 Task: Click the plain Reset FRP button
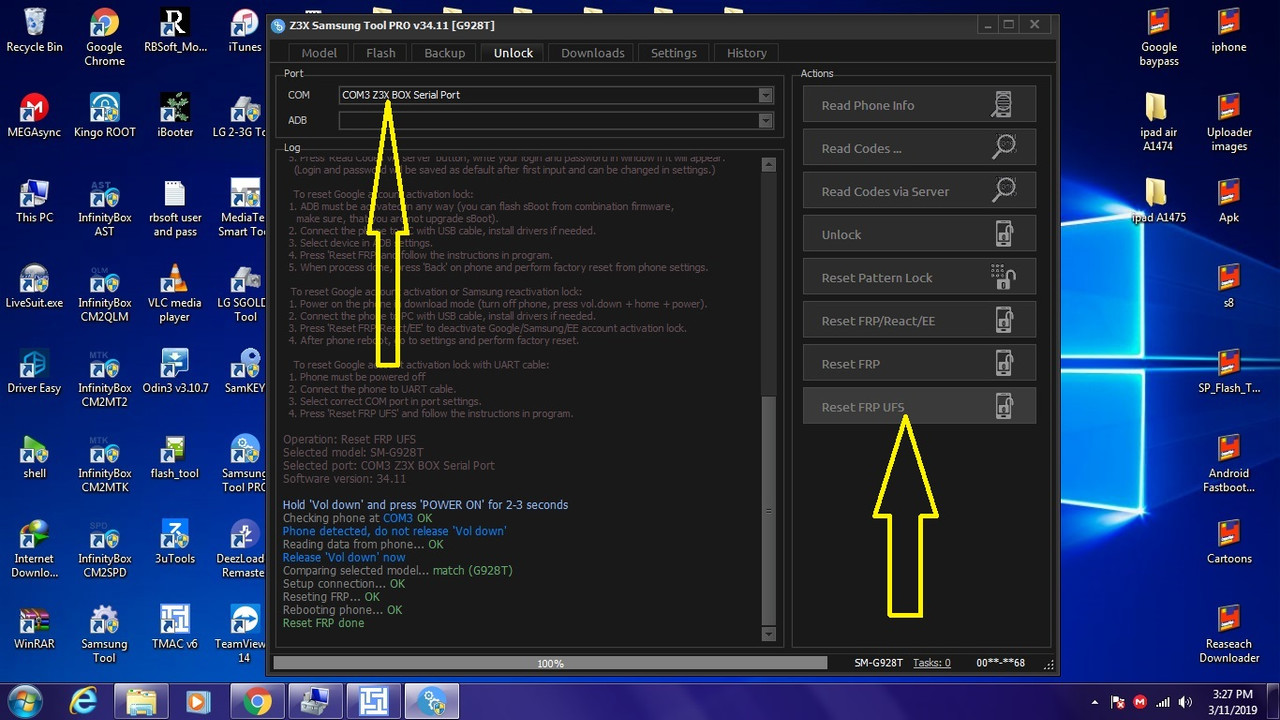919,363
